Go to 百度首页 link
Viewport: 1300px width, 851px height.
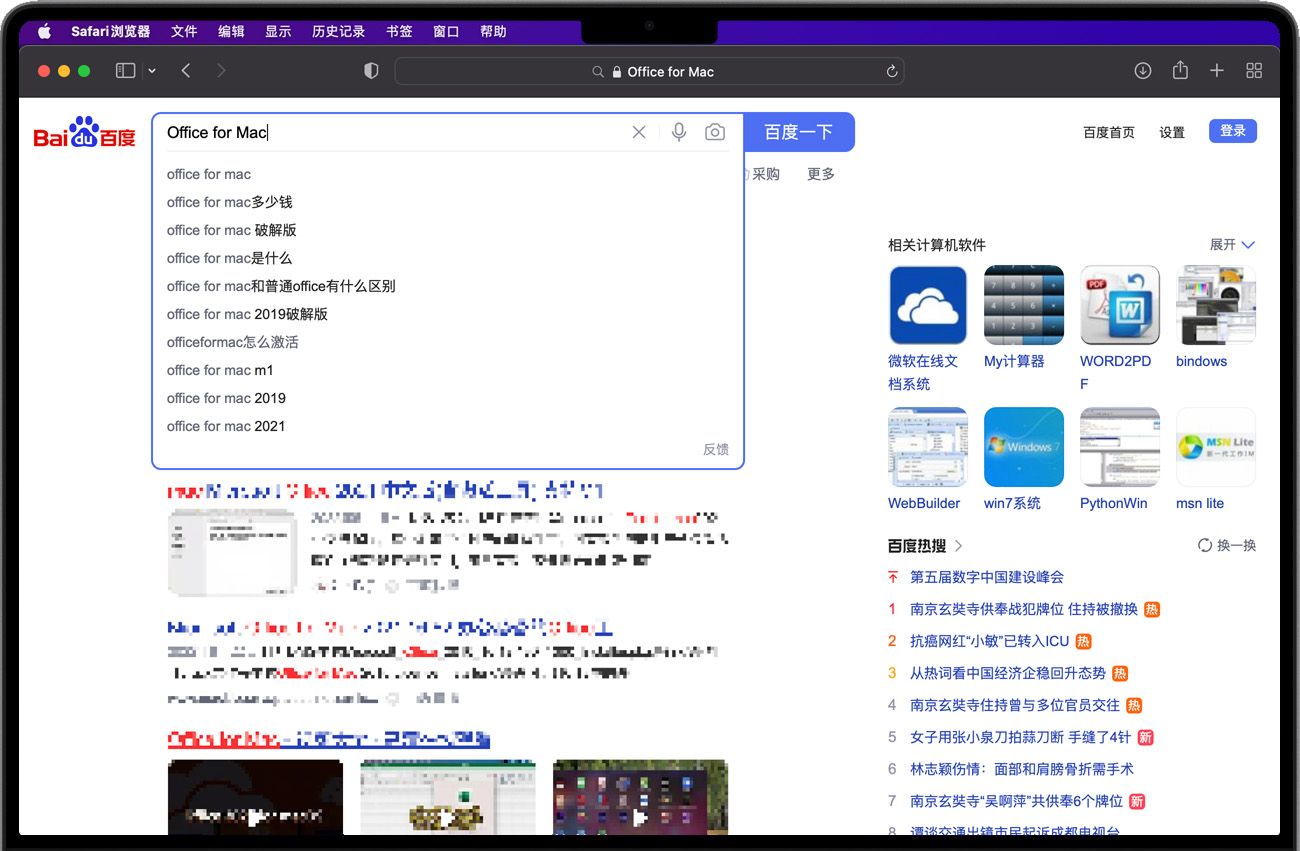pos(1109,132)
